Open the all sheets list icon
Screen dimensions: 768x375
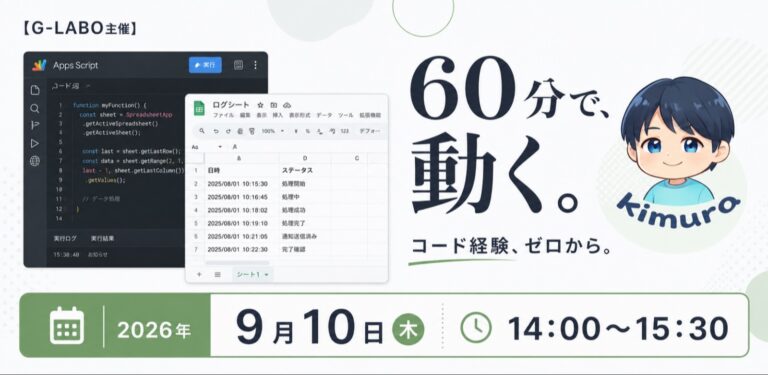(217, 275)
